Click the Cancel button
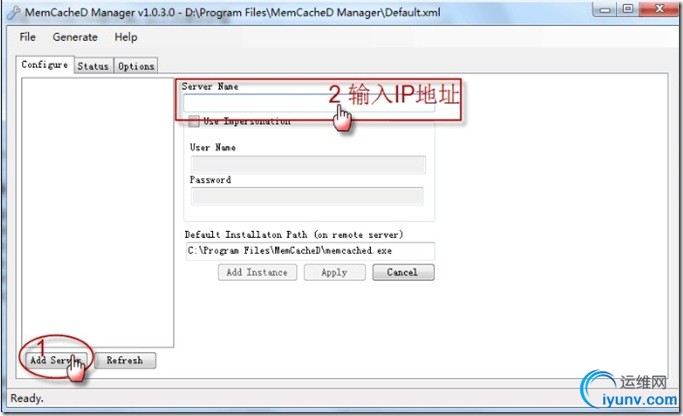Image resolution: width=683 pixels, height=416 pixels. (403, 272)
